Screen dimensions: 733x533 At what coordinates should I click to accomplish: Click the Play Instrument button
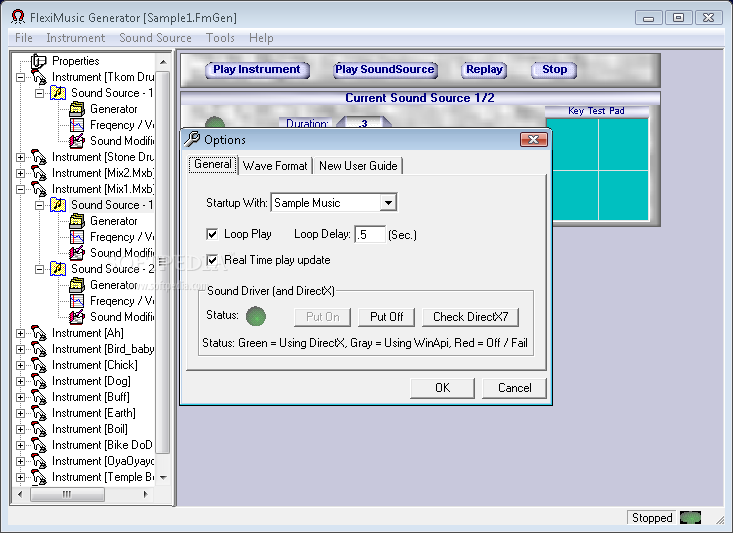pyautogui.click(x=257, y=70)
